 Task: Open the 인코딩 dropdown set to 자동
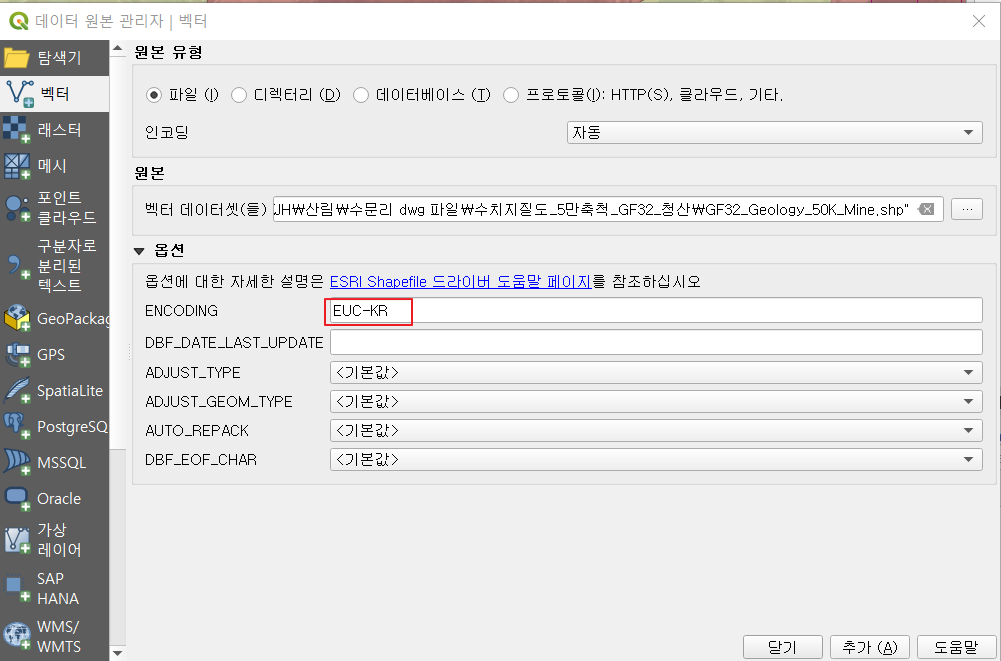(774, 132)
